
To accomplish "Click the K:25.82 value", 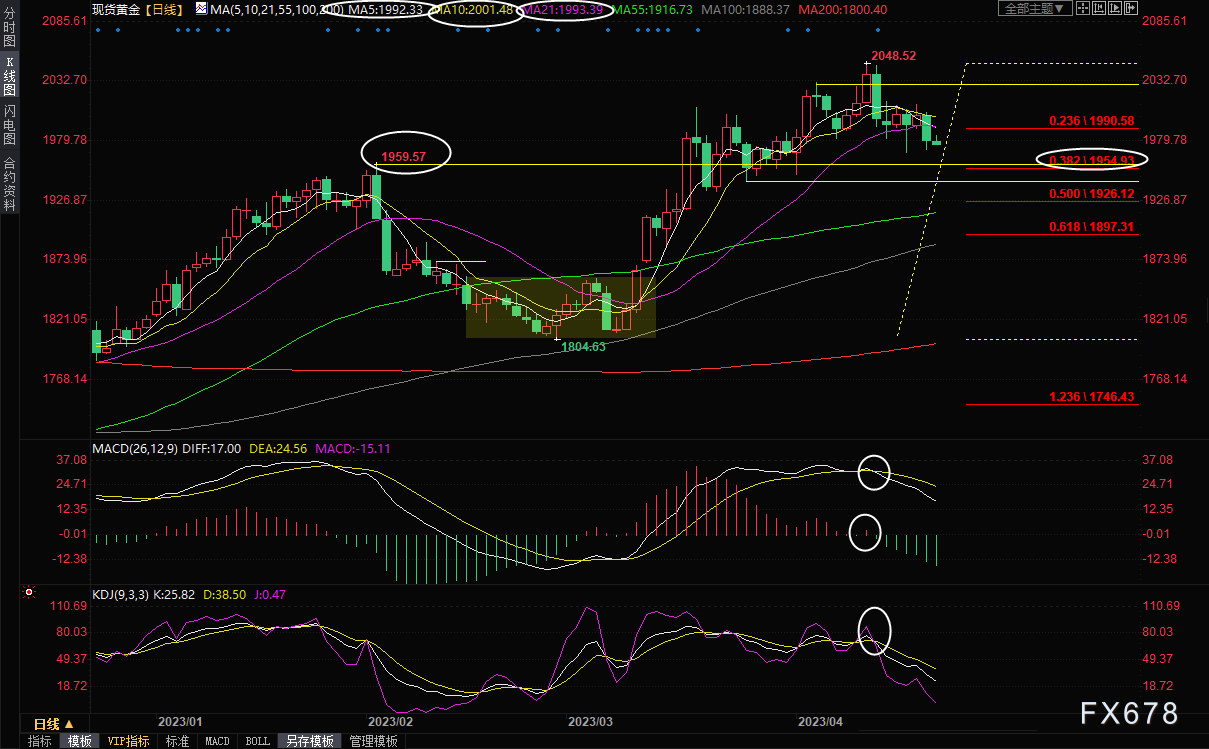I will (175, 595).
